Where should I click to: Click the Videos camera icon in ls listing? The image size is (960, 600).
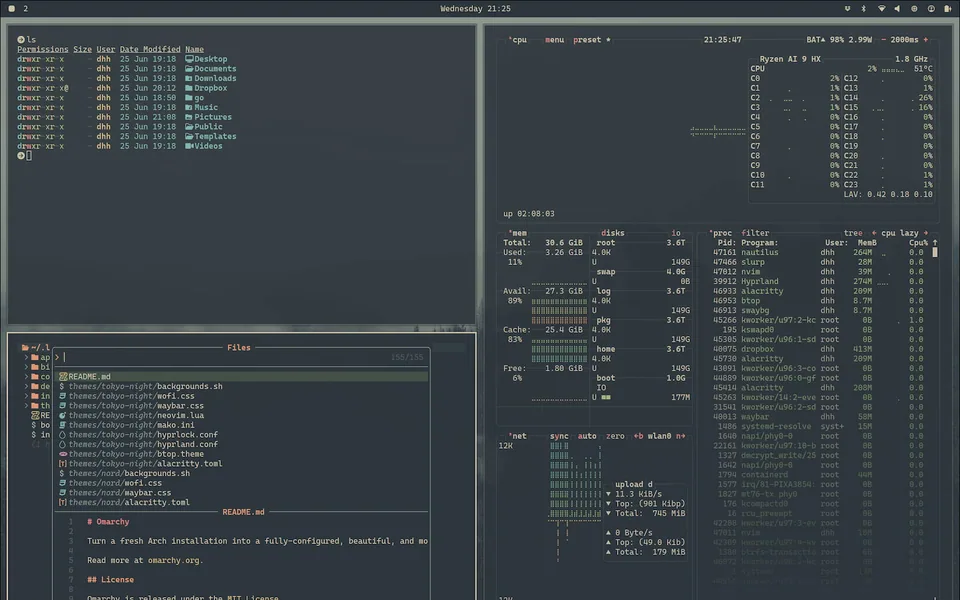189,146
